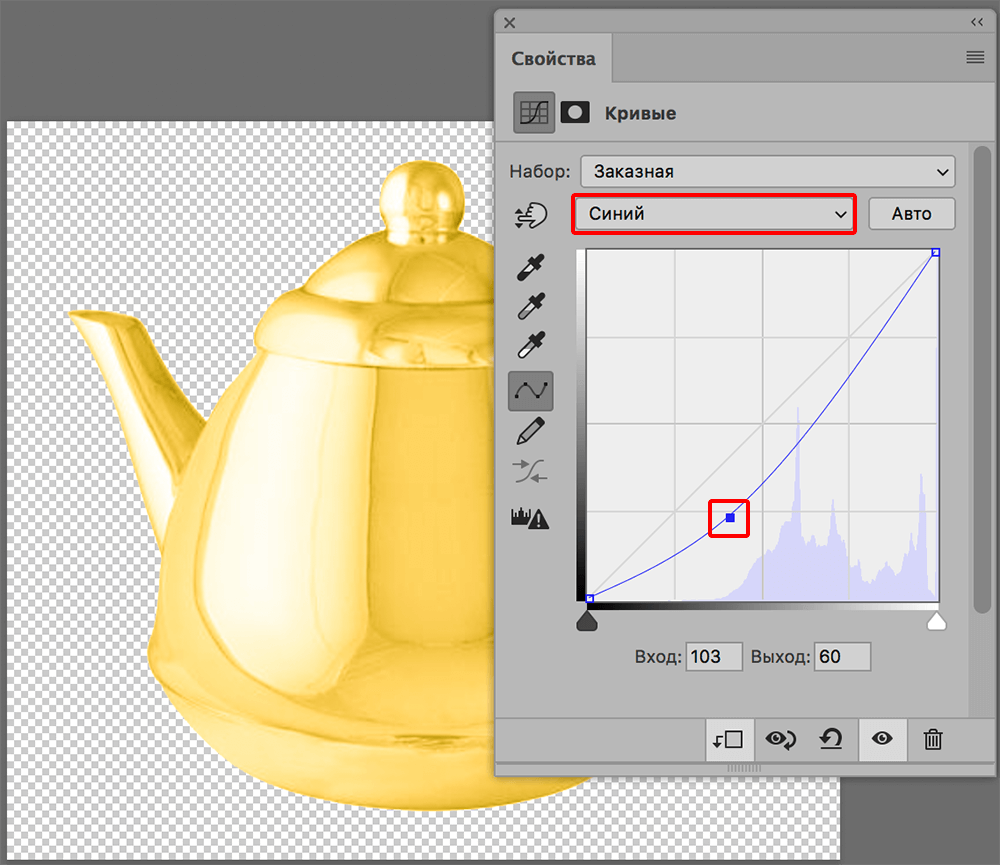1000x865 pixels.
Task: Open the Набор preset dropdown
Action: point(767,172)
